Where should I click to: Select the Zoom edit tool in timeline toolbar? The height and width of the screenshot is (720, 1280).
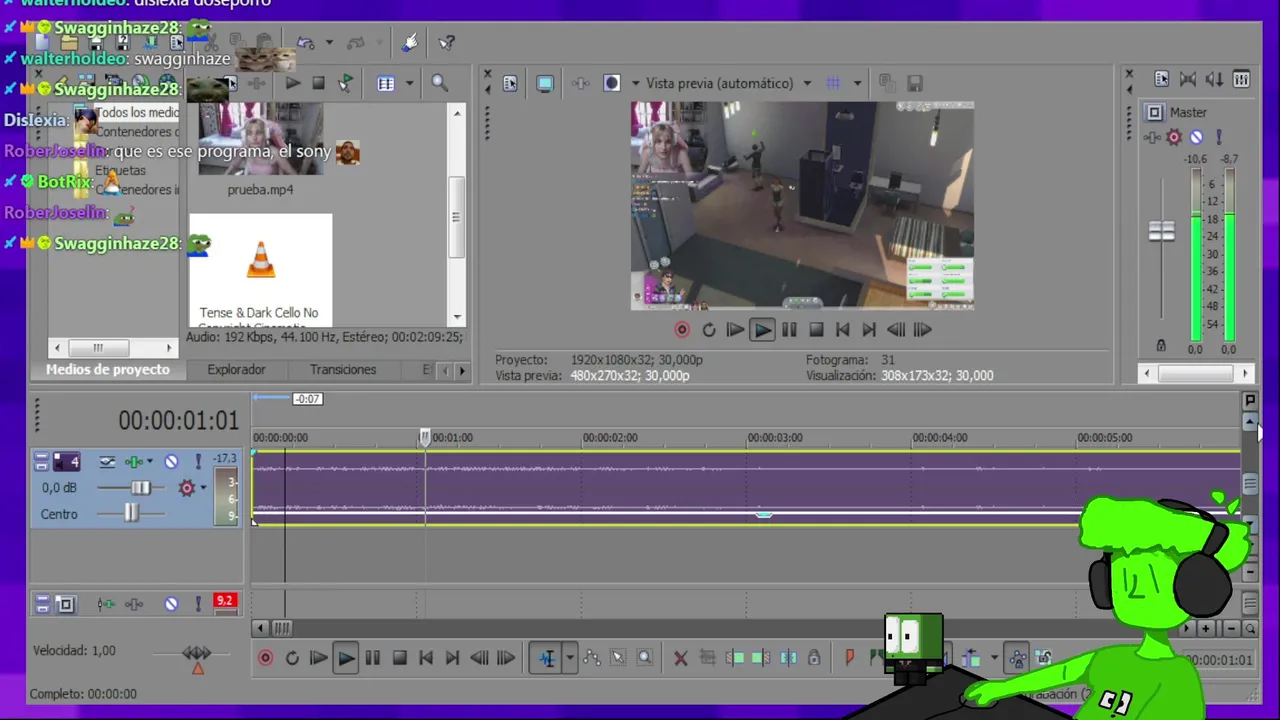[x=645, y=658]
